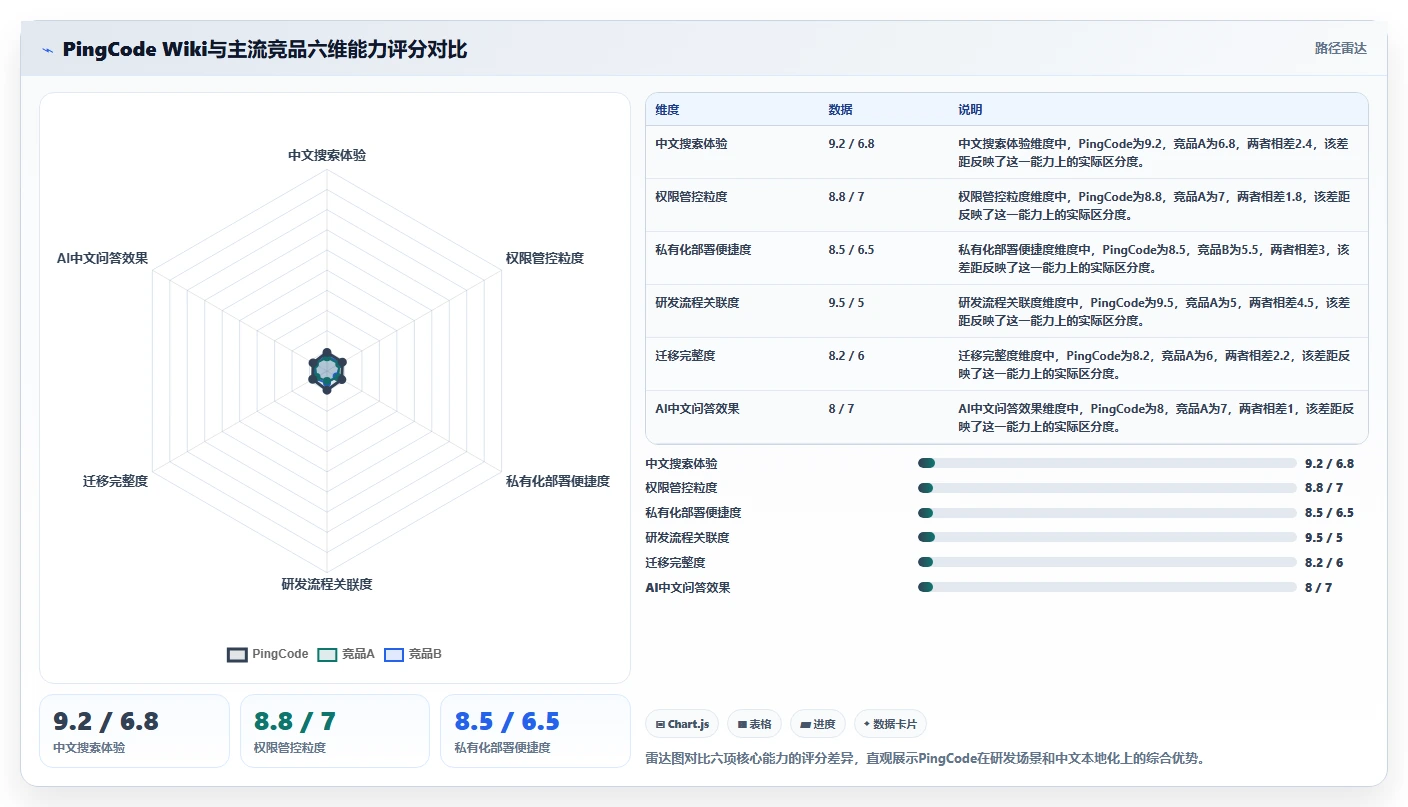Click the 表格 chip
This screenshot has height=807, width=1408.
(x=754, y=724)
